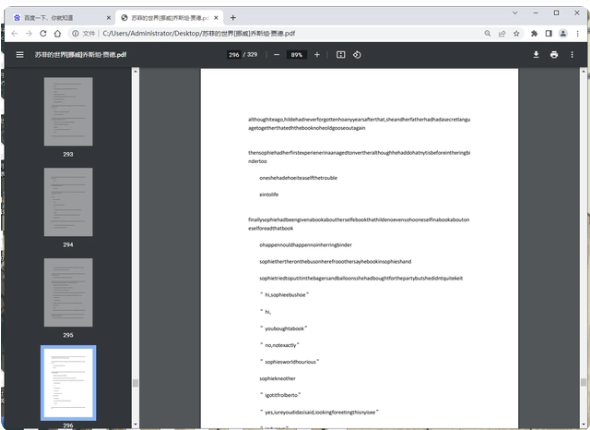590x430 pixels.
Task: Open a new browser tab
Action: coord(233,17)
